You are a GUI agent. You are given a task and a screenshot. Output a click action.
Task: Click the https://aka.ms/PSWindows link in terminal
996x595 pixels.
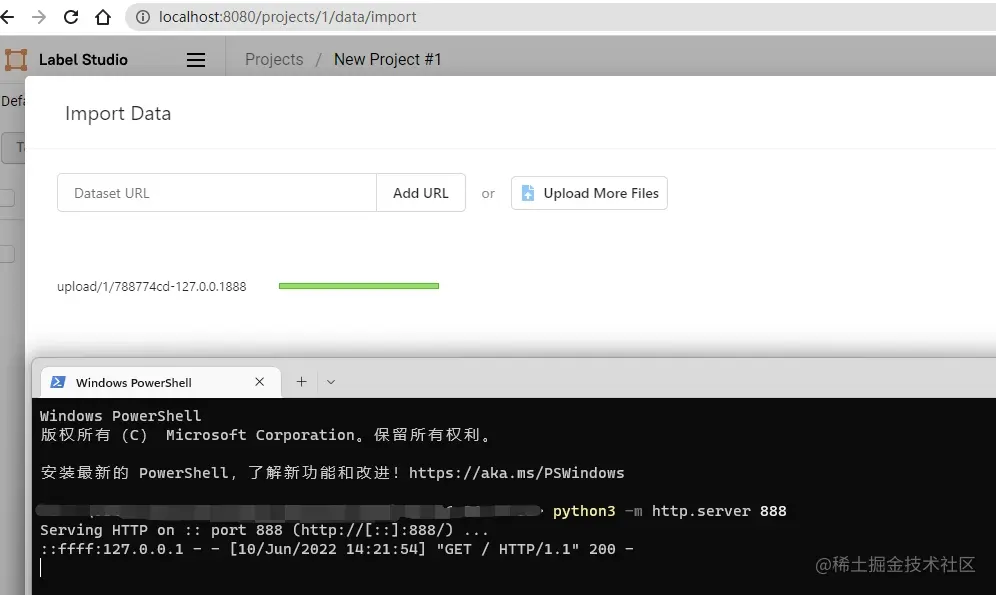516,473
